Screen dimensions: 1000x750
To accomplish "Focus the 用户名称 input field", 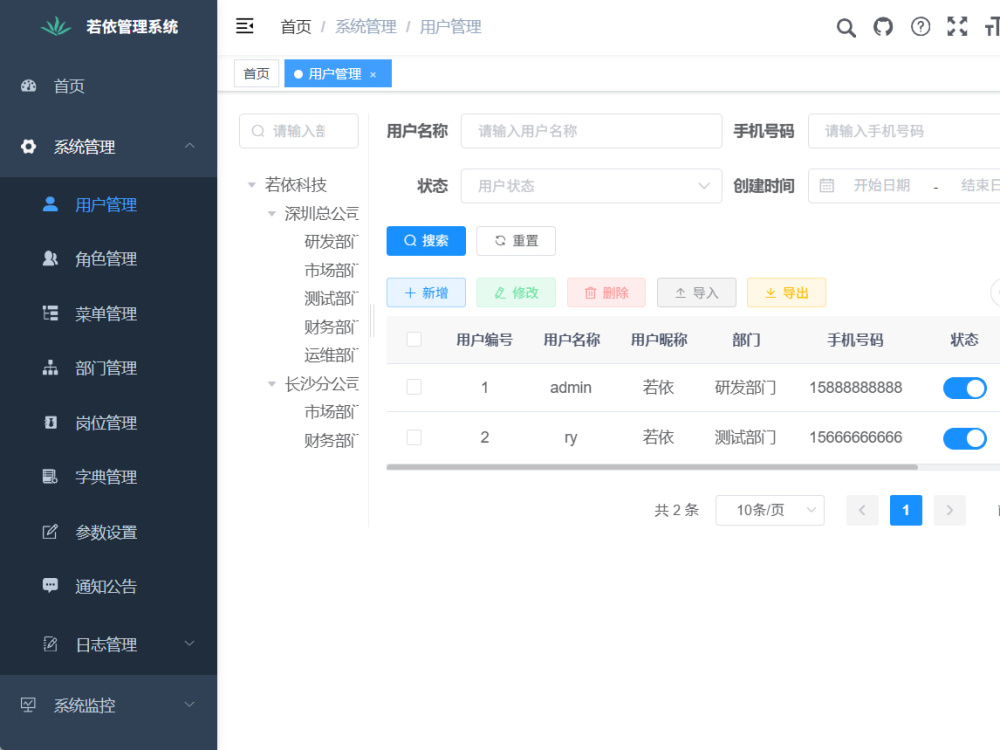I will click(591, 131).
